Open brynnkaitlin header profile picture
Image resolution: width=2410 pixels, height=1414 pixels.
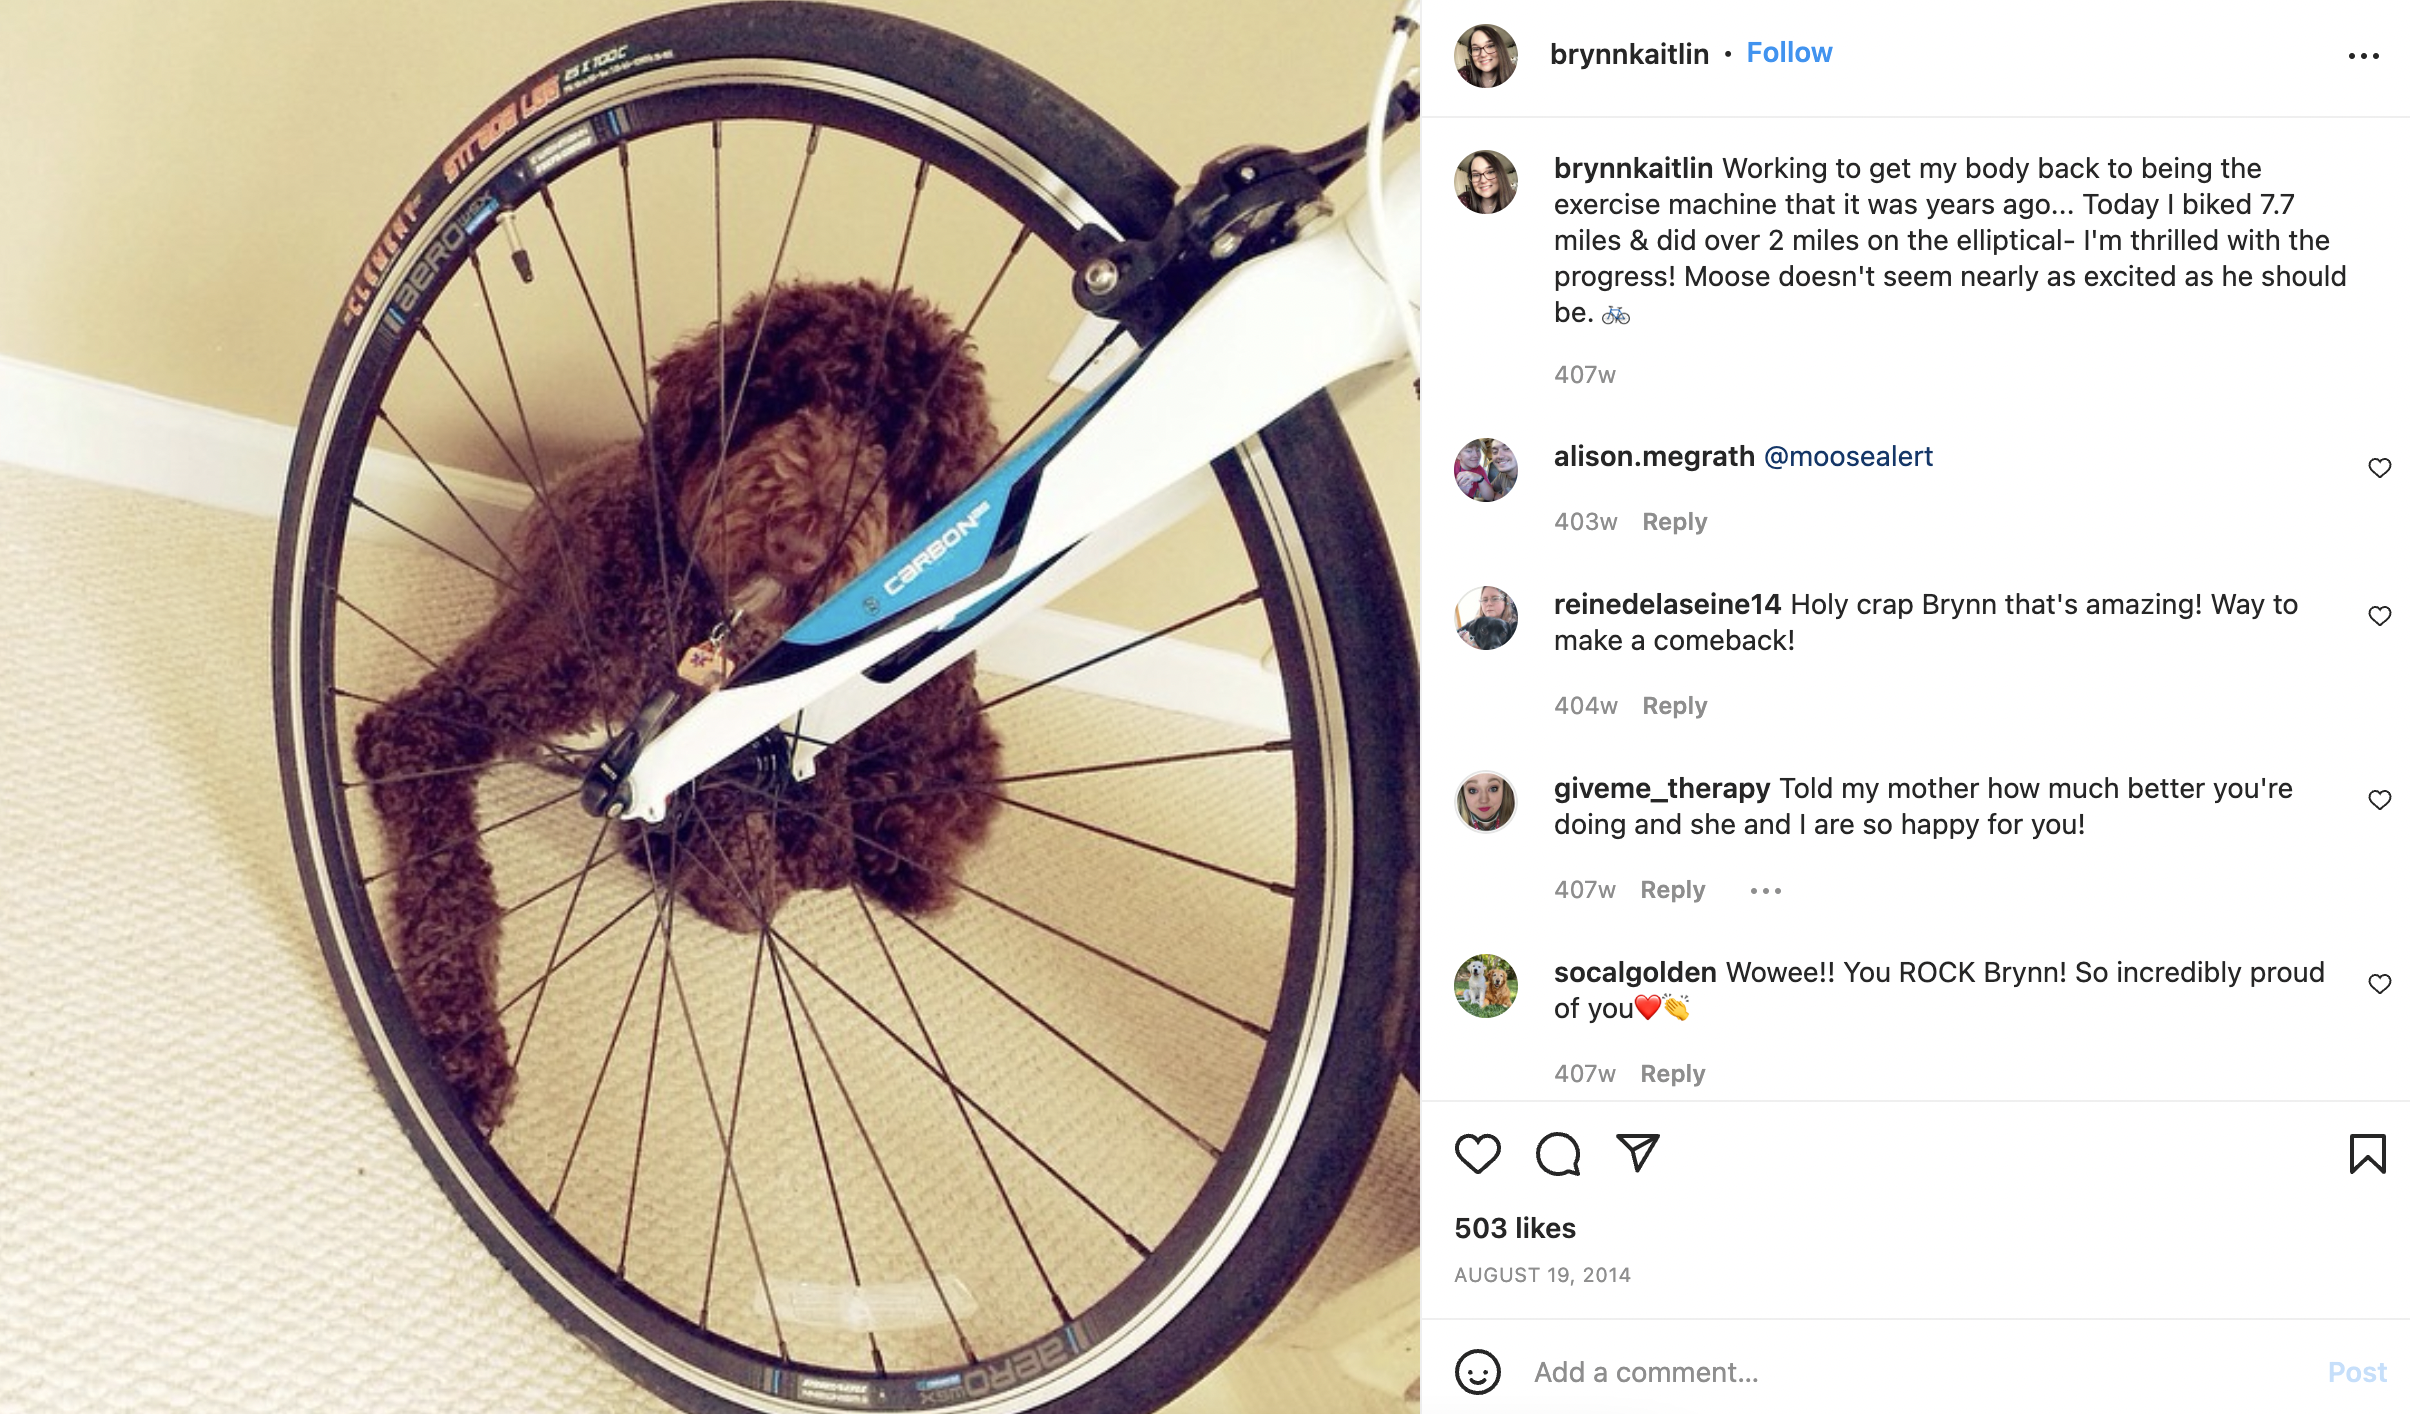pyautogui.click(x=1485, y=56)
